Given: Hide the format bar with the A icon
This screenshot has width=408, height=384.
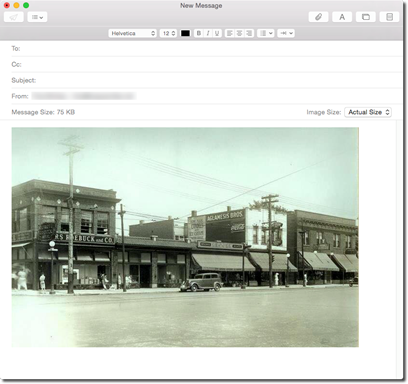Looking at the screenshot, I should point(342,17).
